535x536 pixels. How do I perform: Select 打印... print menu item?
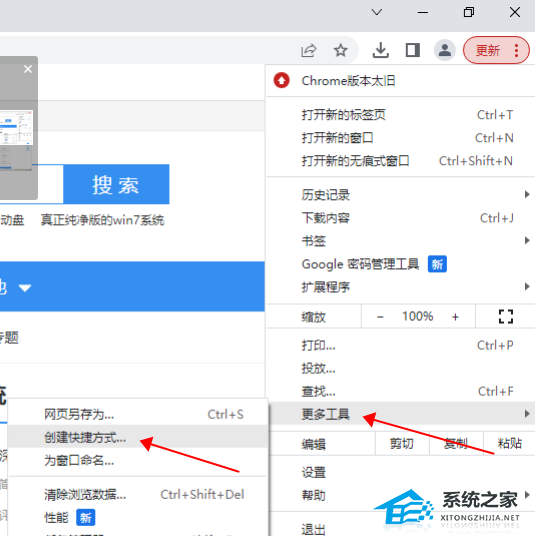pyautogui.click(x=401, y=345)
